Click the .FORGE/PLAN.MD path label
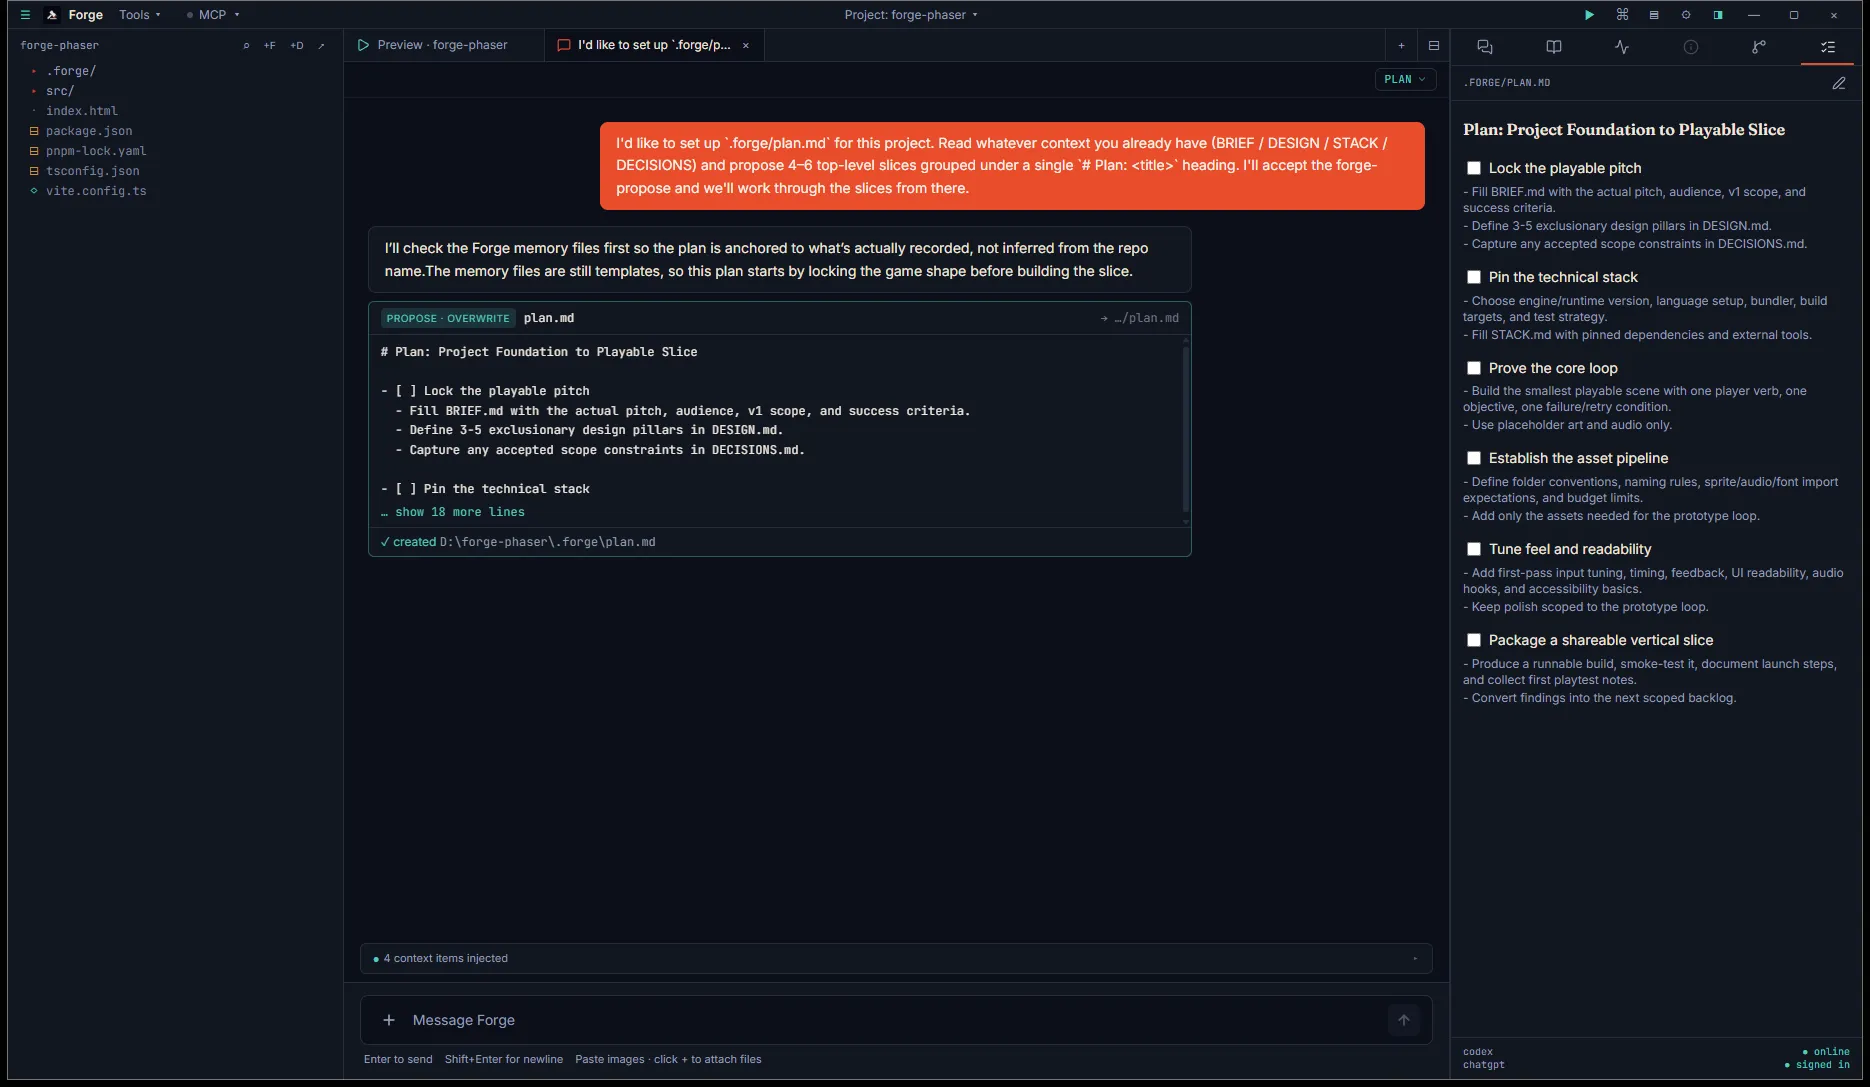Screen dimensions: 1870x1087 tap(1507, 83)
